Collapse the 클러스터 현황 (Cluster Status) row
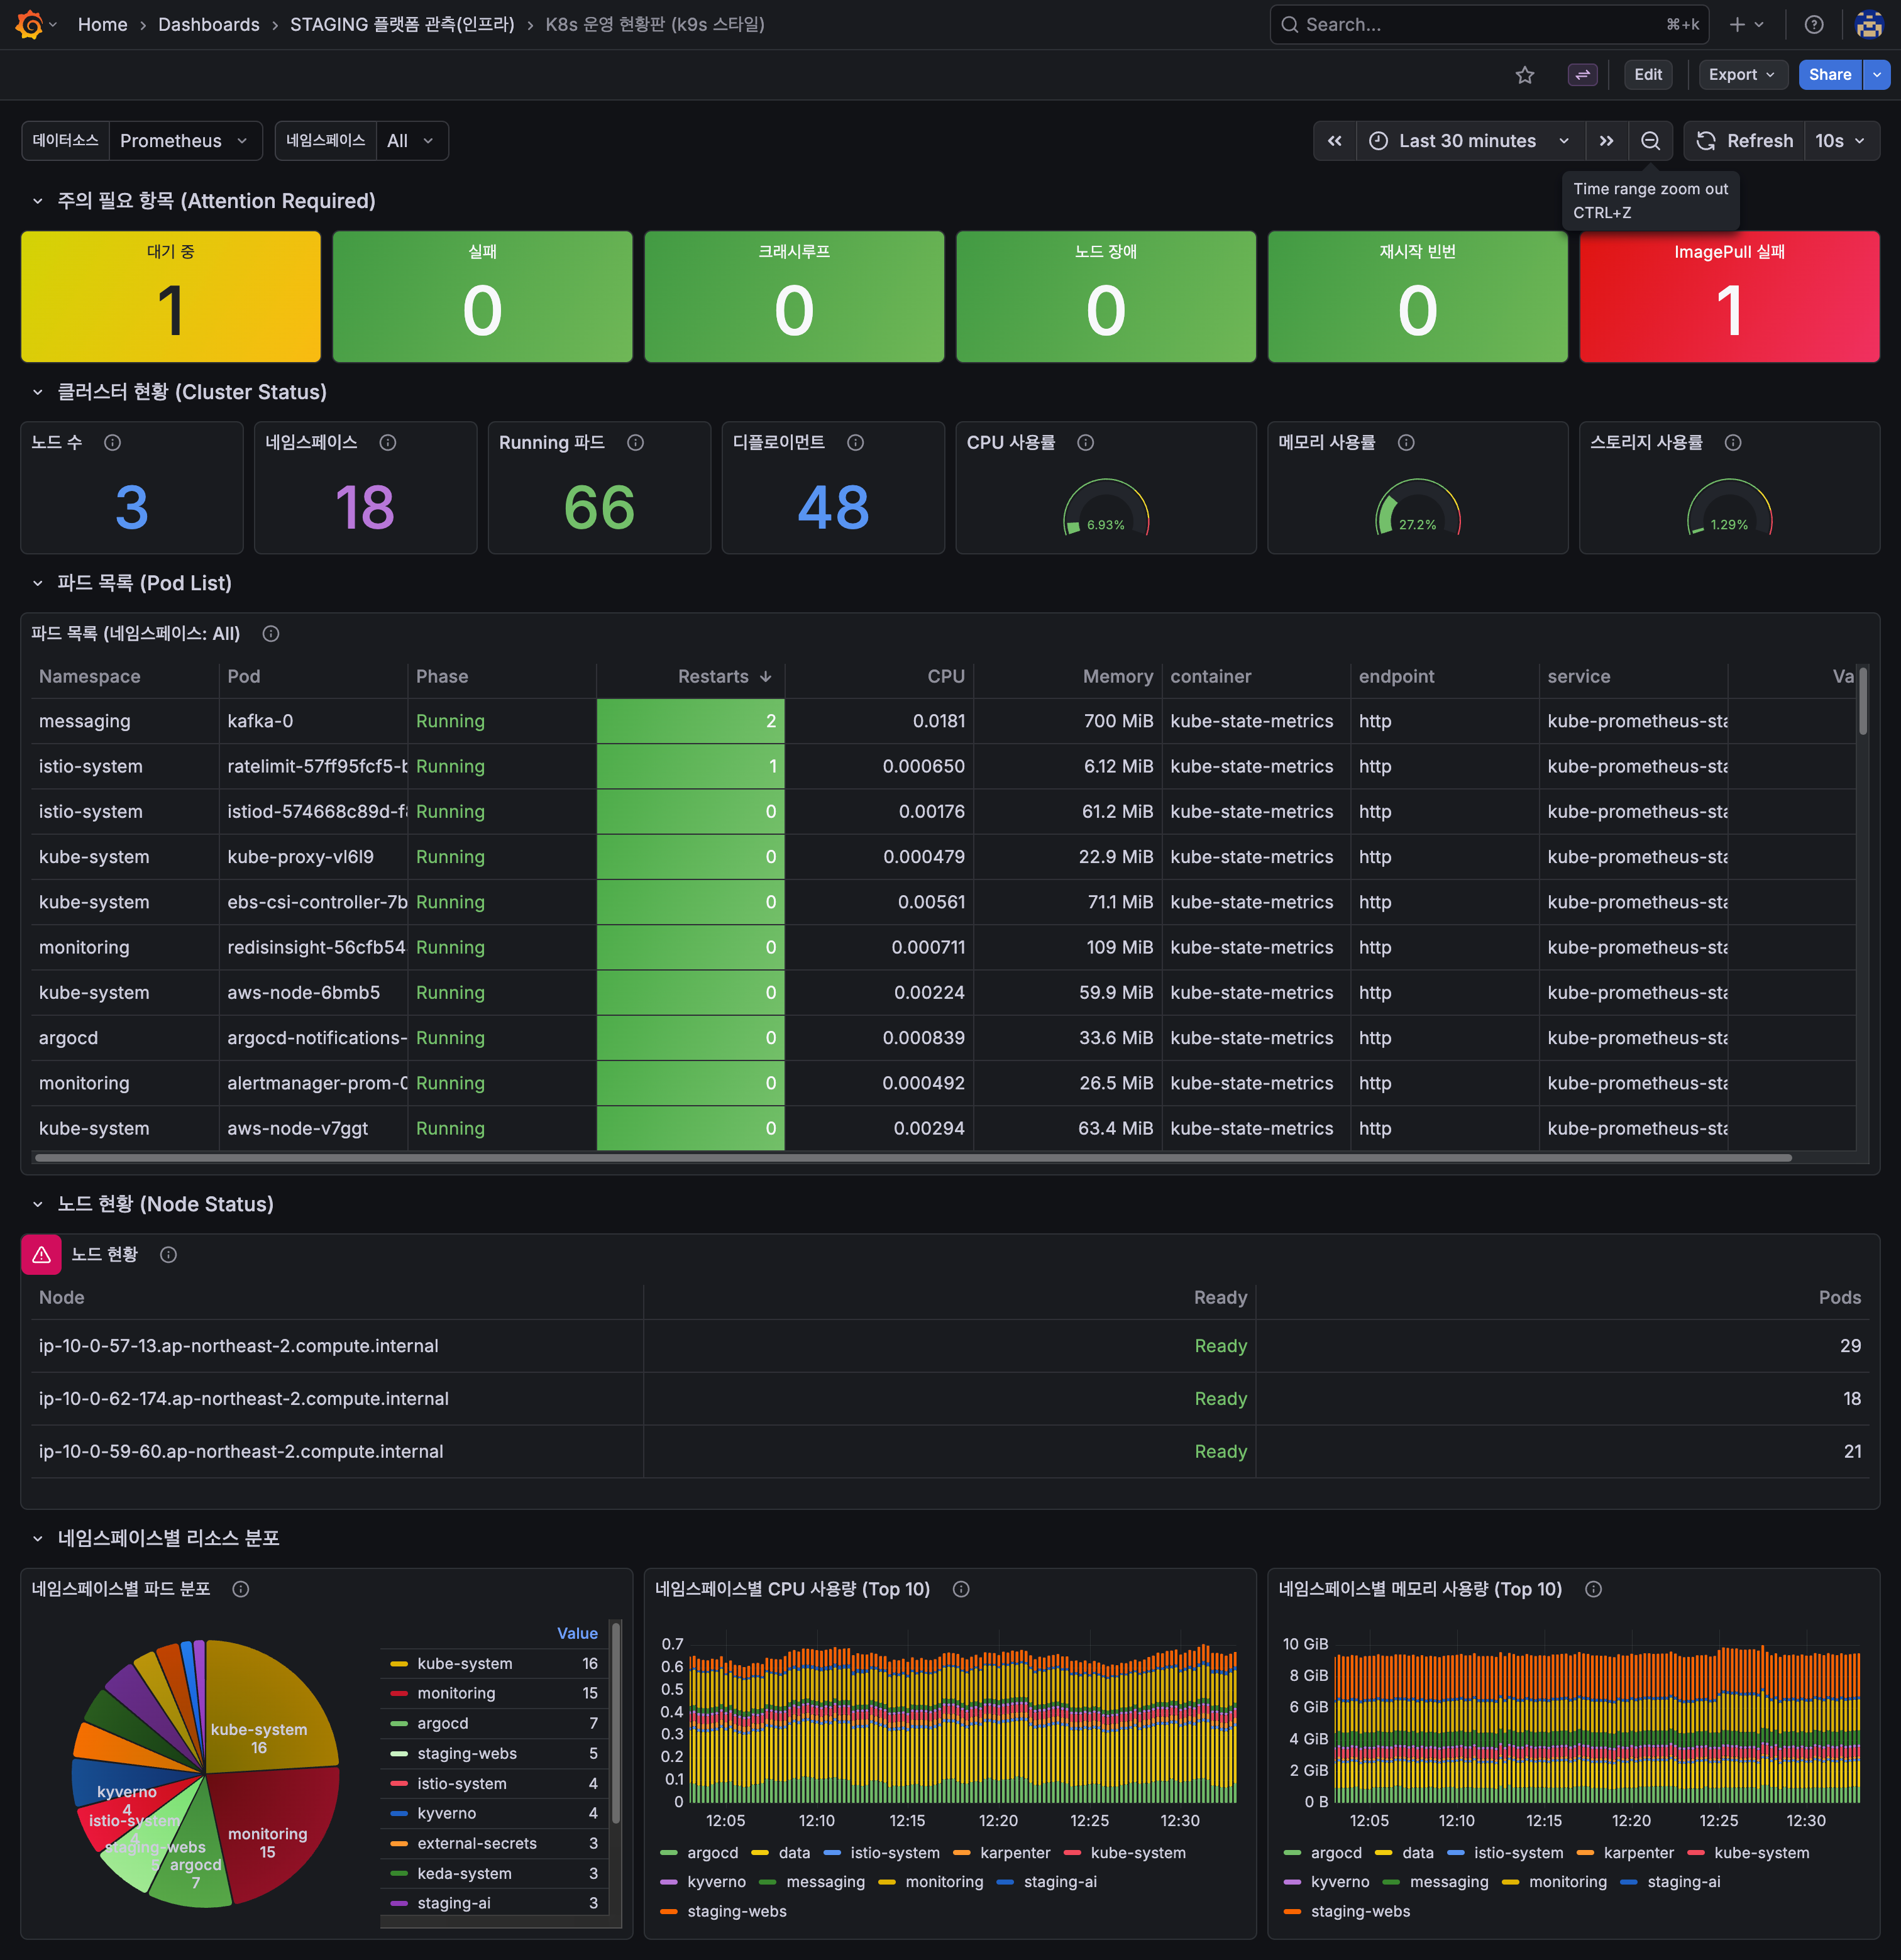This screenshot has height=1960, width=1901. (x=38, y=392)
